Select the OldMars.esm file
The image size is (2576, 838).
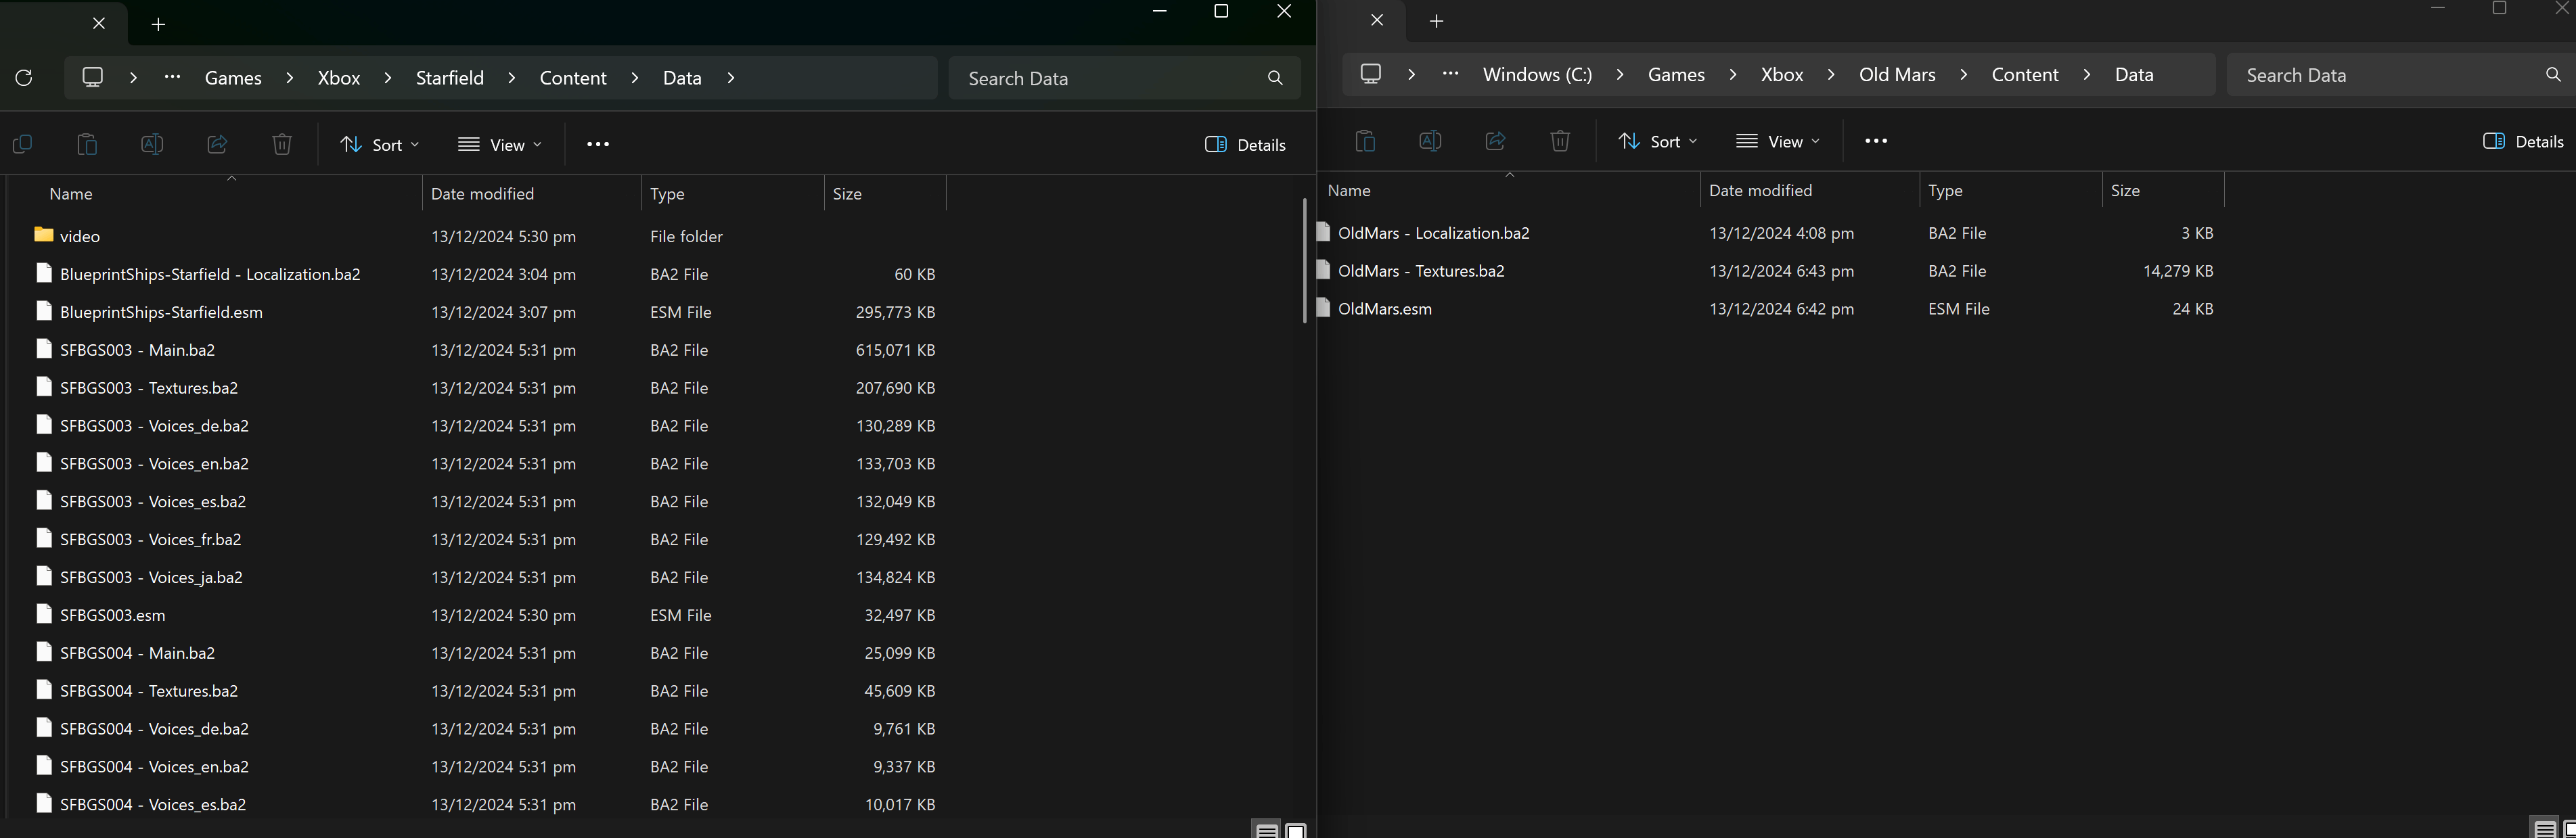[x=1384, y=309]
